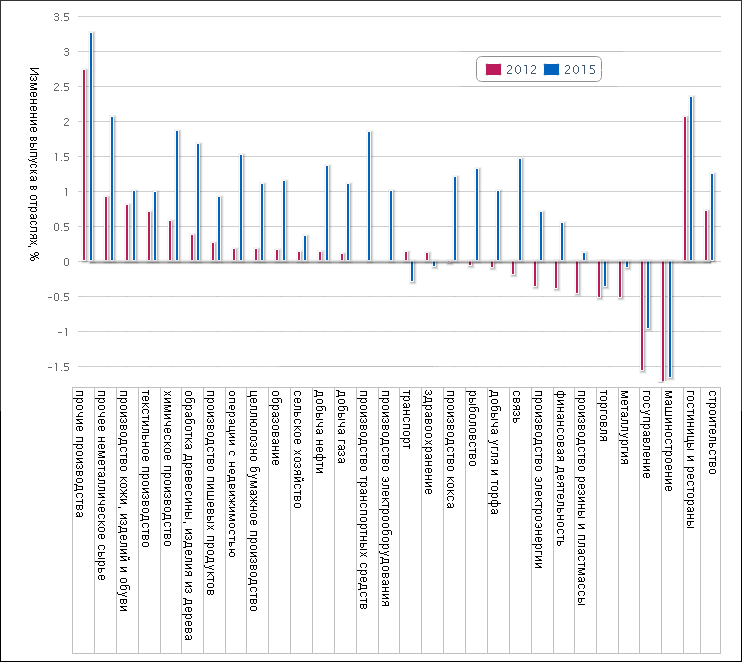The image size is (743, 663).
Task: Click the 2012 bar for машиностроение
Action: tap(663, 322)
